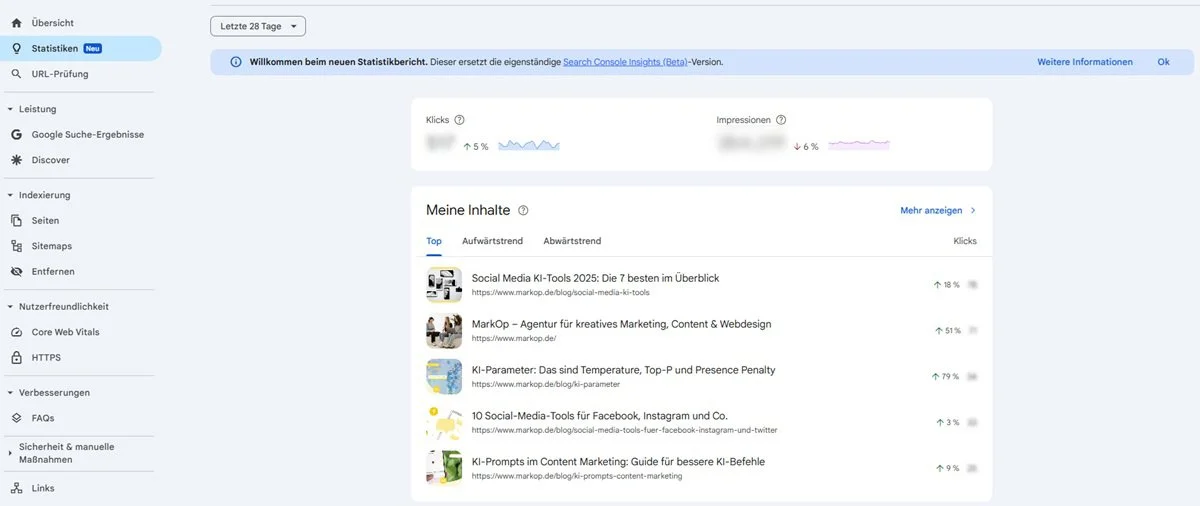Screen dimensions: 1200x506
Task: Click the markop.de/blog/ki-parameter URL text
Action: [546, 384]
